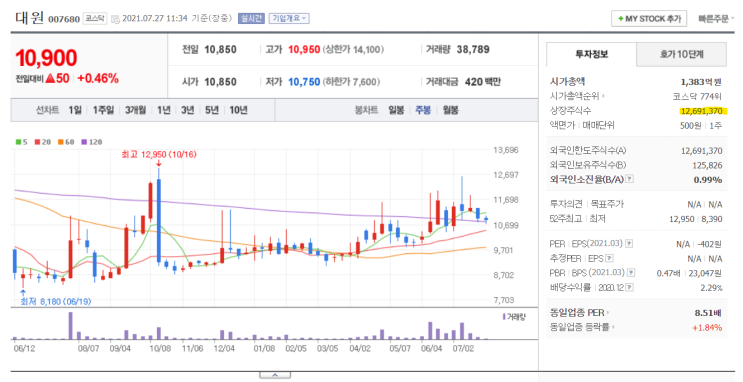Click the PBR BPS help icon
Viewport: 743px width, 382px height.
[631, 273]
